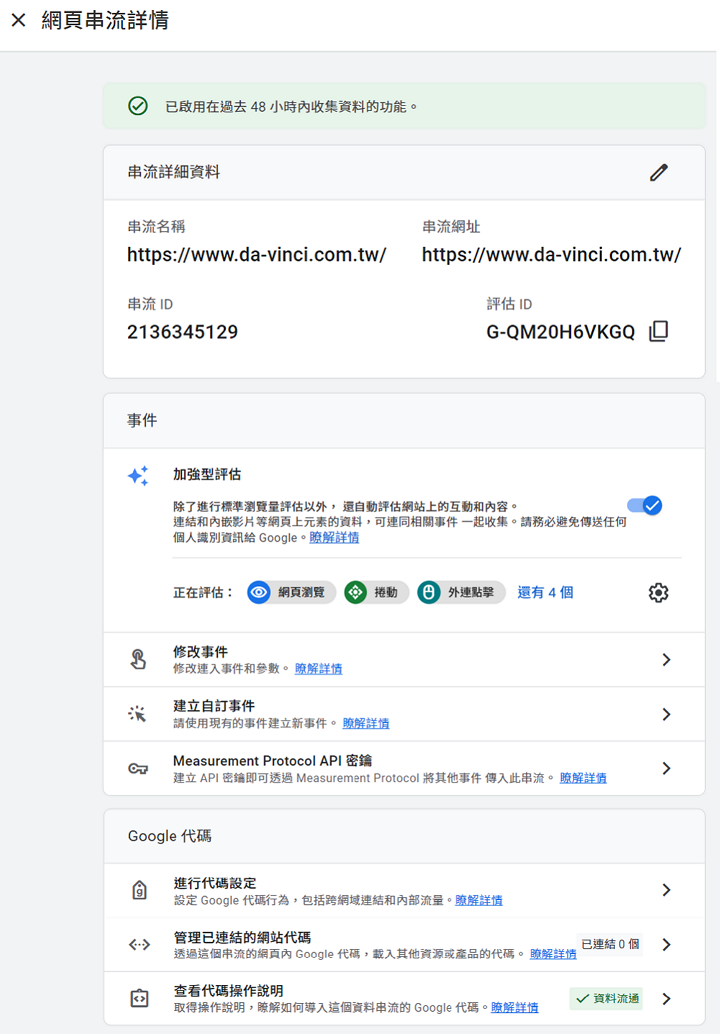The height and width of the screenshot is (1034, 720).
Task: Select the 捲動 chip label
Action: 386,592
